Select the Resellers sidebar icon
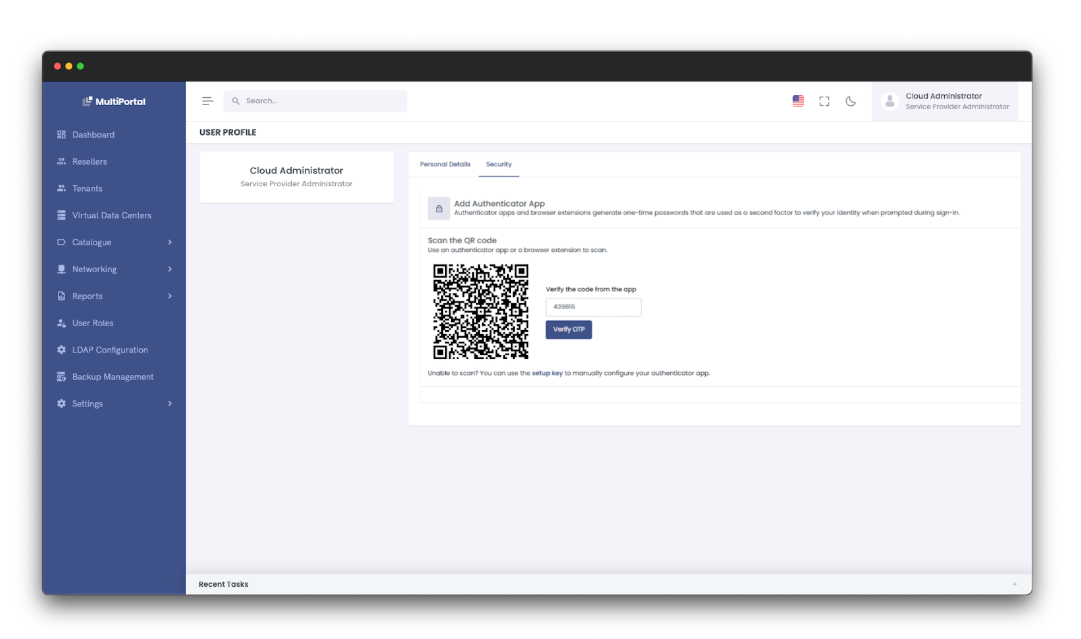The height and width of the screenshot is (639, 1081). (x=62, y=161)
